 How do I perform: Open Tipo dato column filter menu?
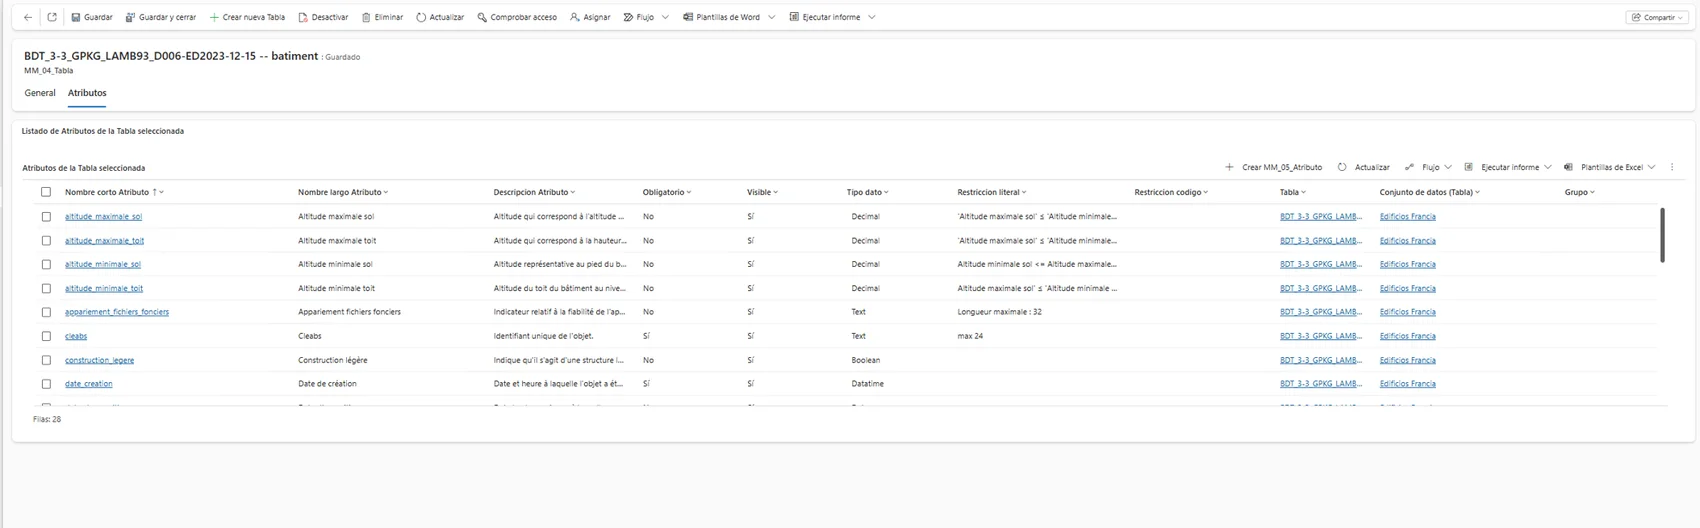coord(868,192)
